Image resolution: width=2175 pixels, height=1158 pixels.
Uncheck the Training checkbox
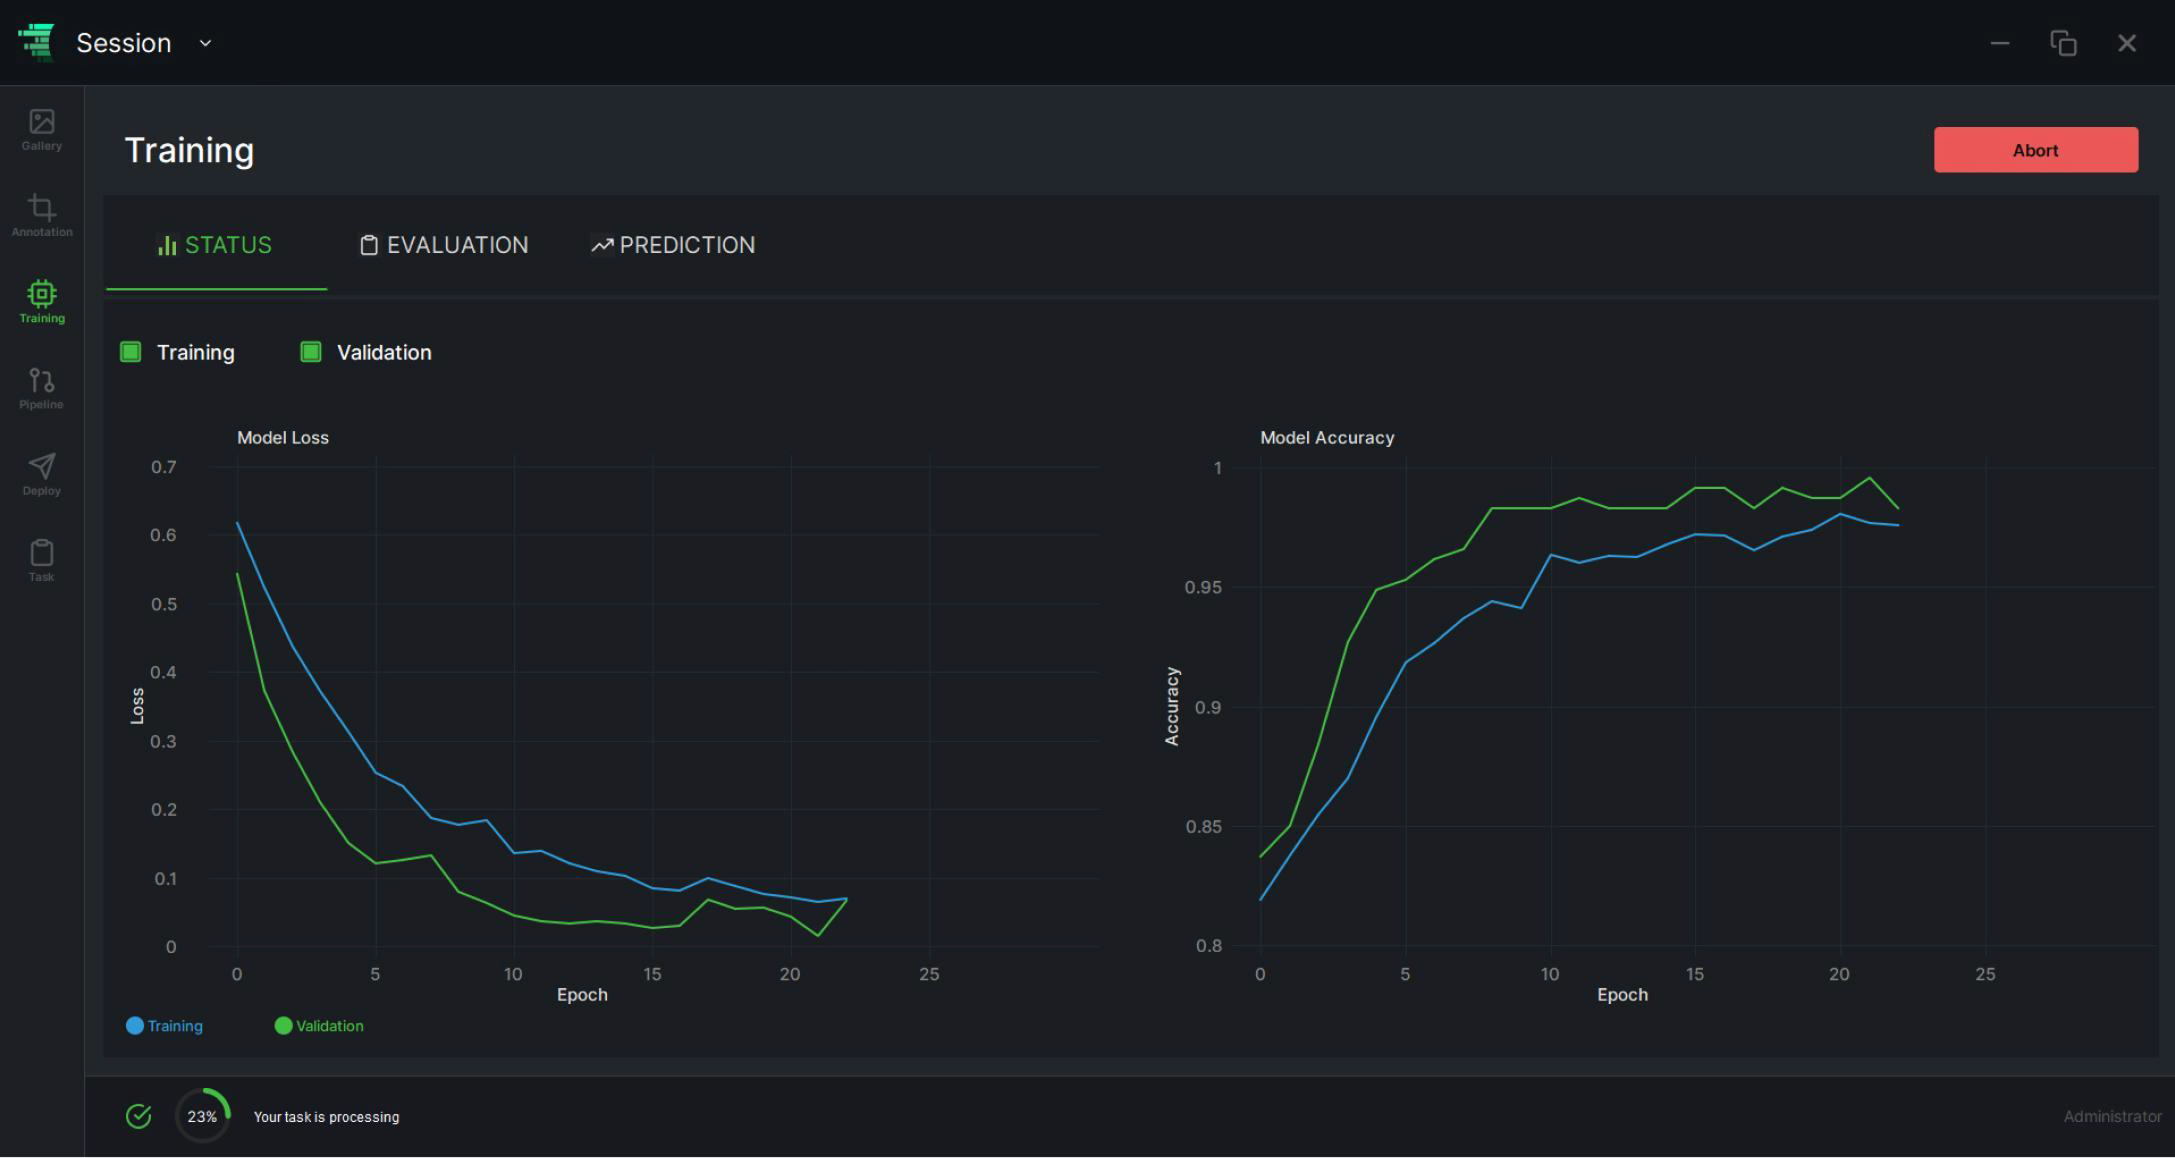tap(131, 352)
